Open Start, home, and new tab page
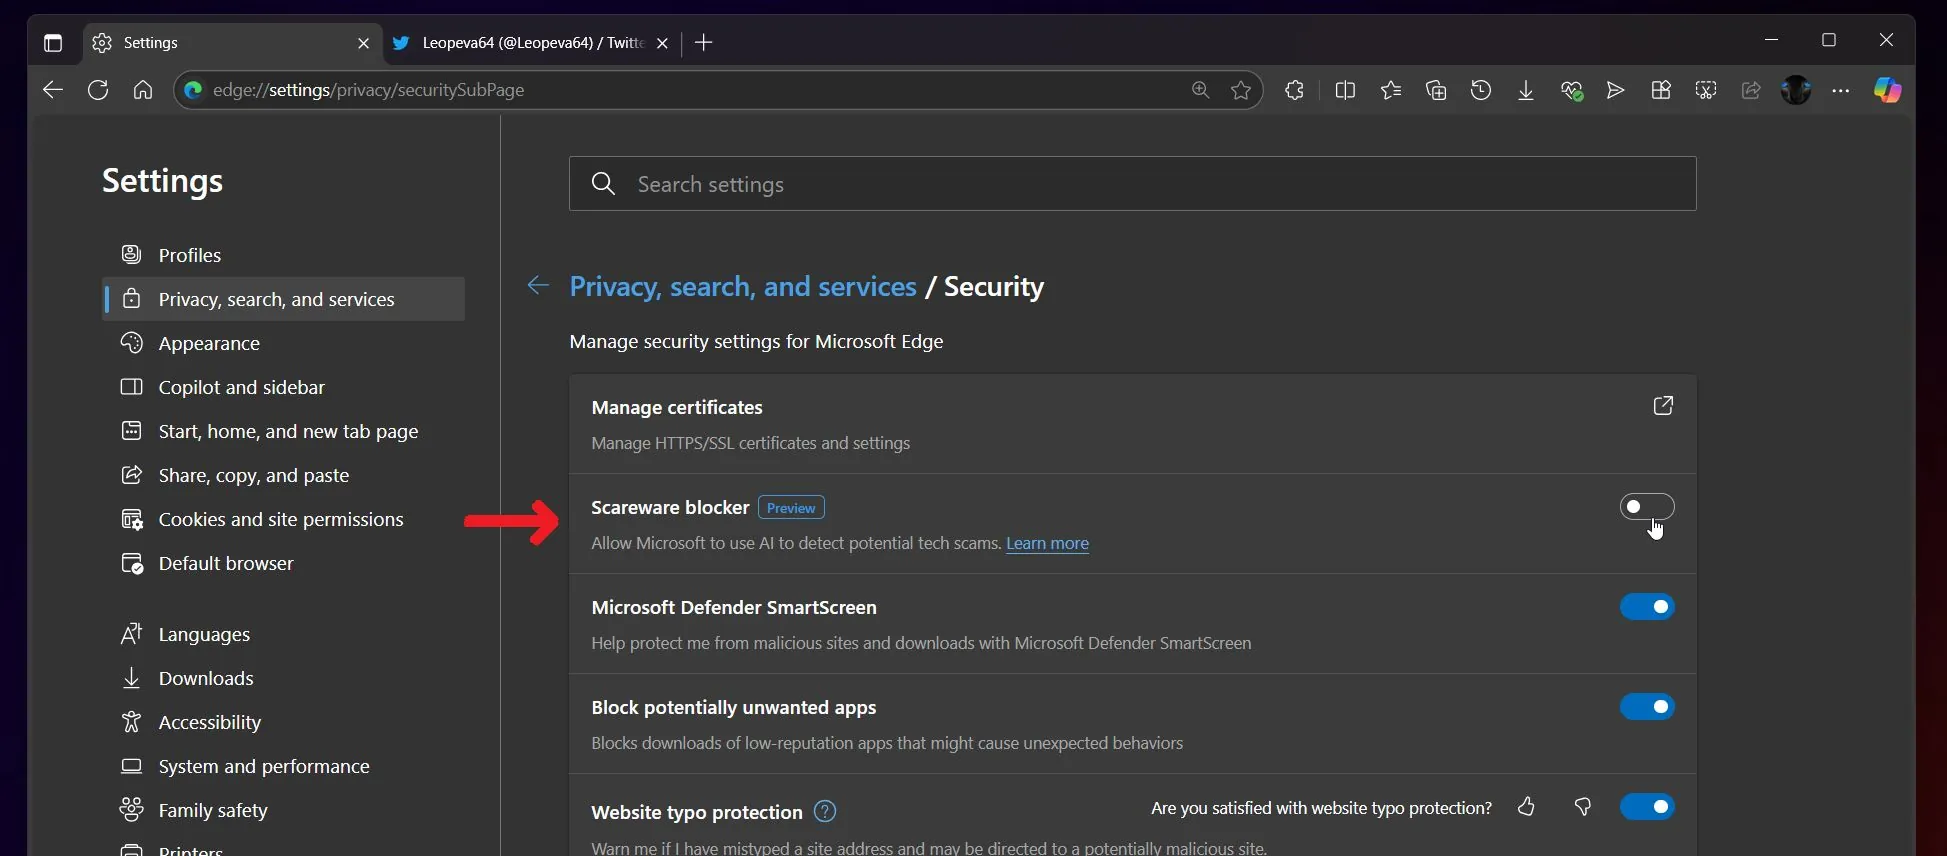Screen dimensions: 1947x856 tap(283, 431)
